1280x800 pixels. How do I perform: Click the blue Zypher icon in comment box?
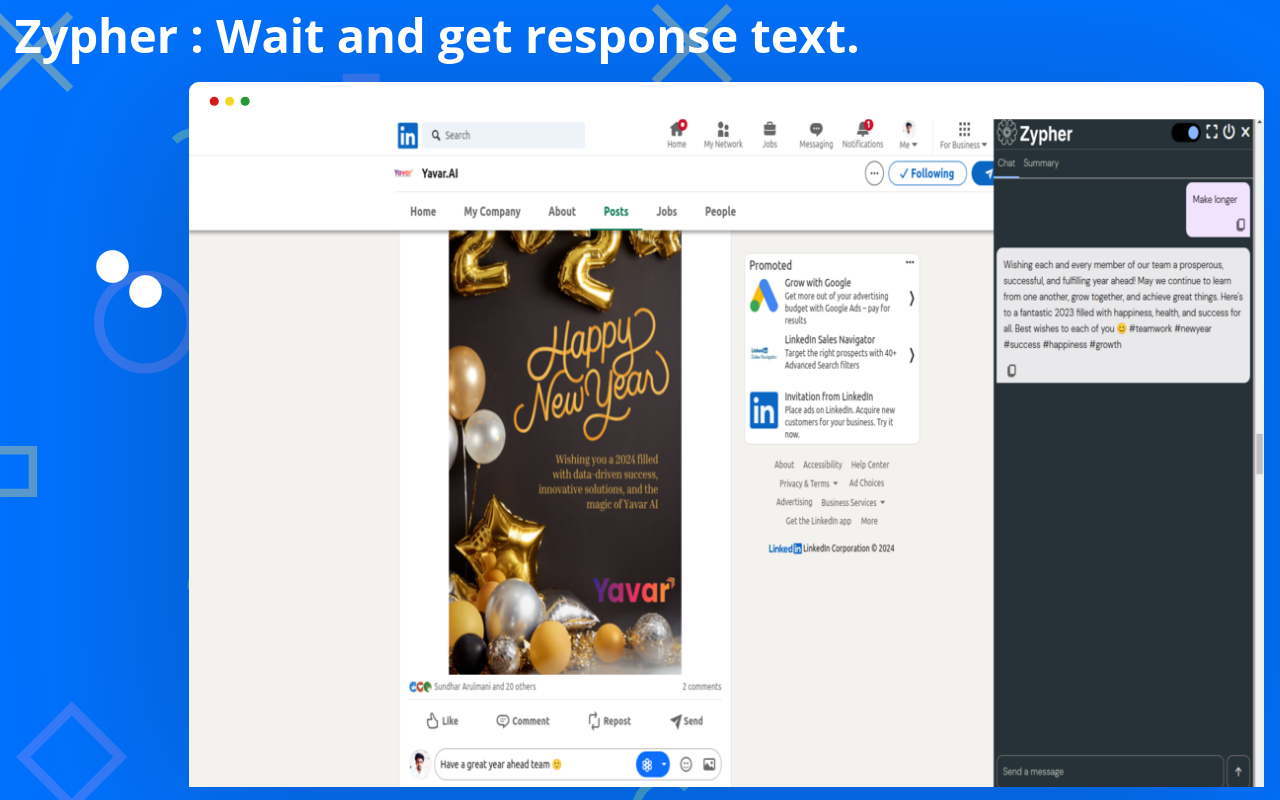[x=647, y=765]
